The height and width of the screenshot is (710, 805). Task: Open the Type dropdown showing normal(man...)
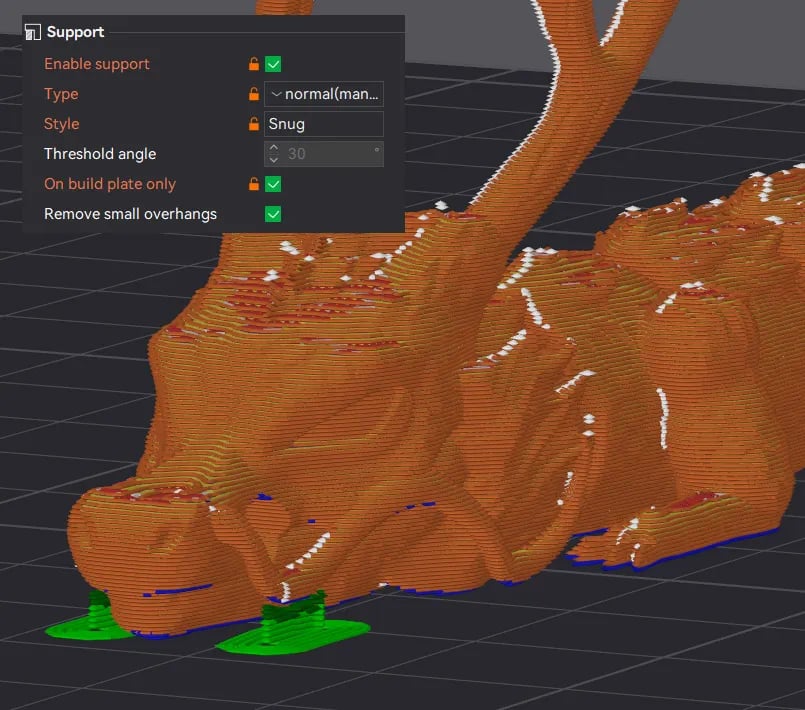pos(324,94)
